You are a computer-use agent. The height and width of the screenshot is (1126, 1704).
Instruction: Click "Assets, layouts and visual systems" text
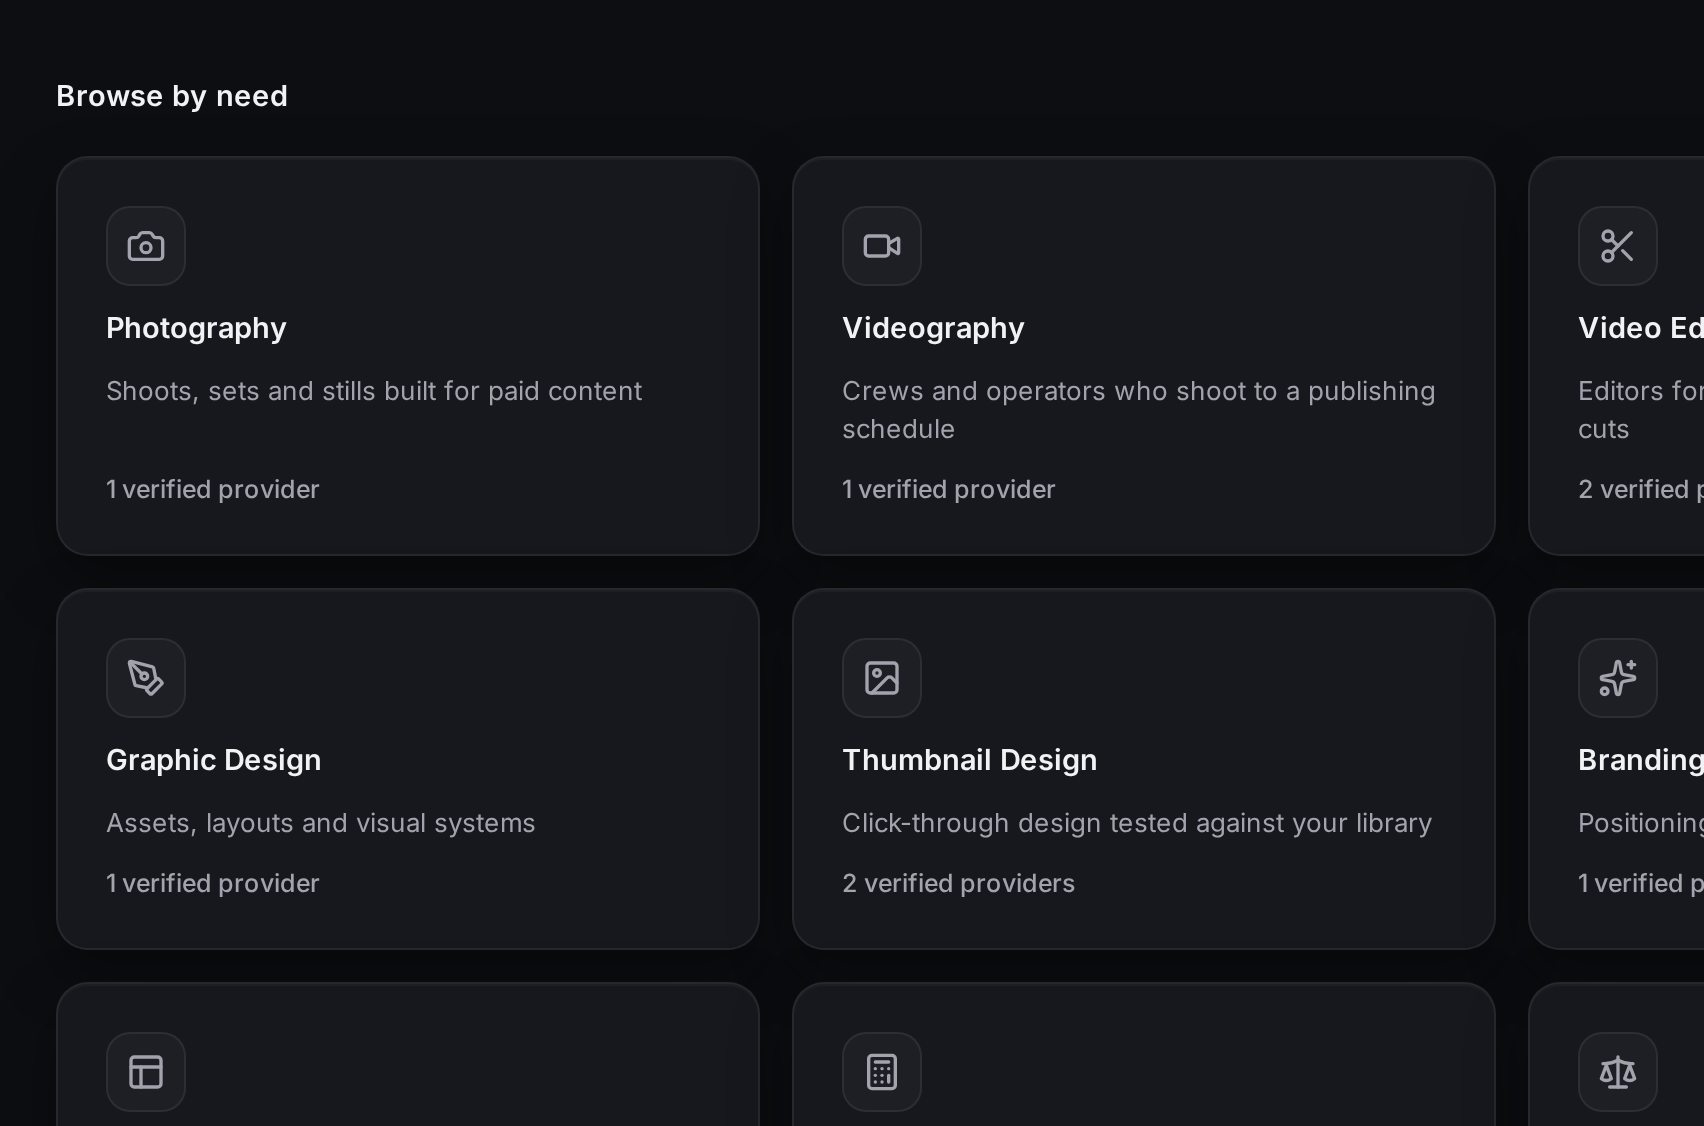(321, 823)
